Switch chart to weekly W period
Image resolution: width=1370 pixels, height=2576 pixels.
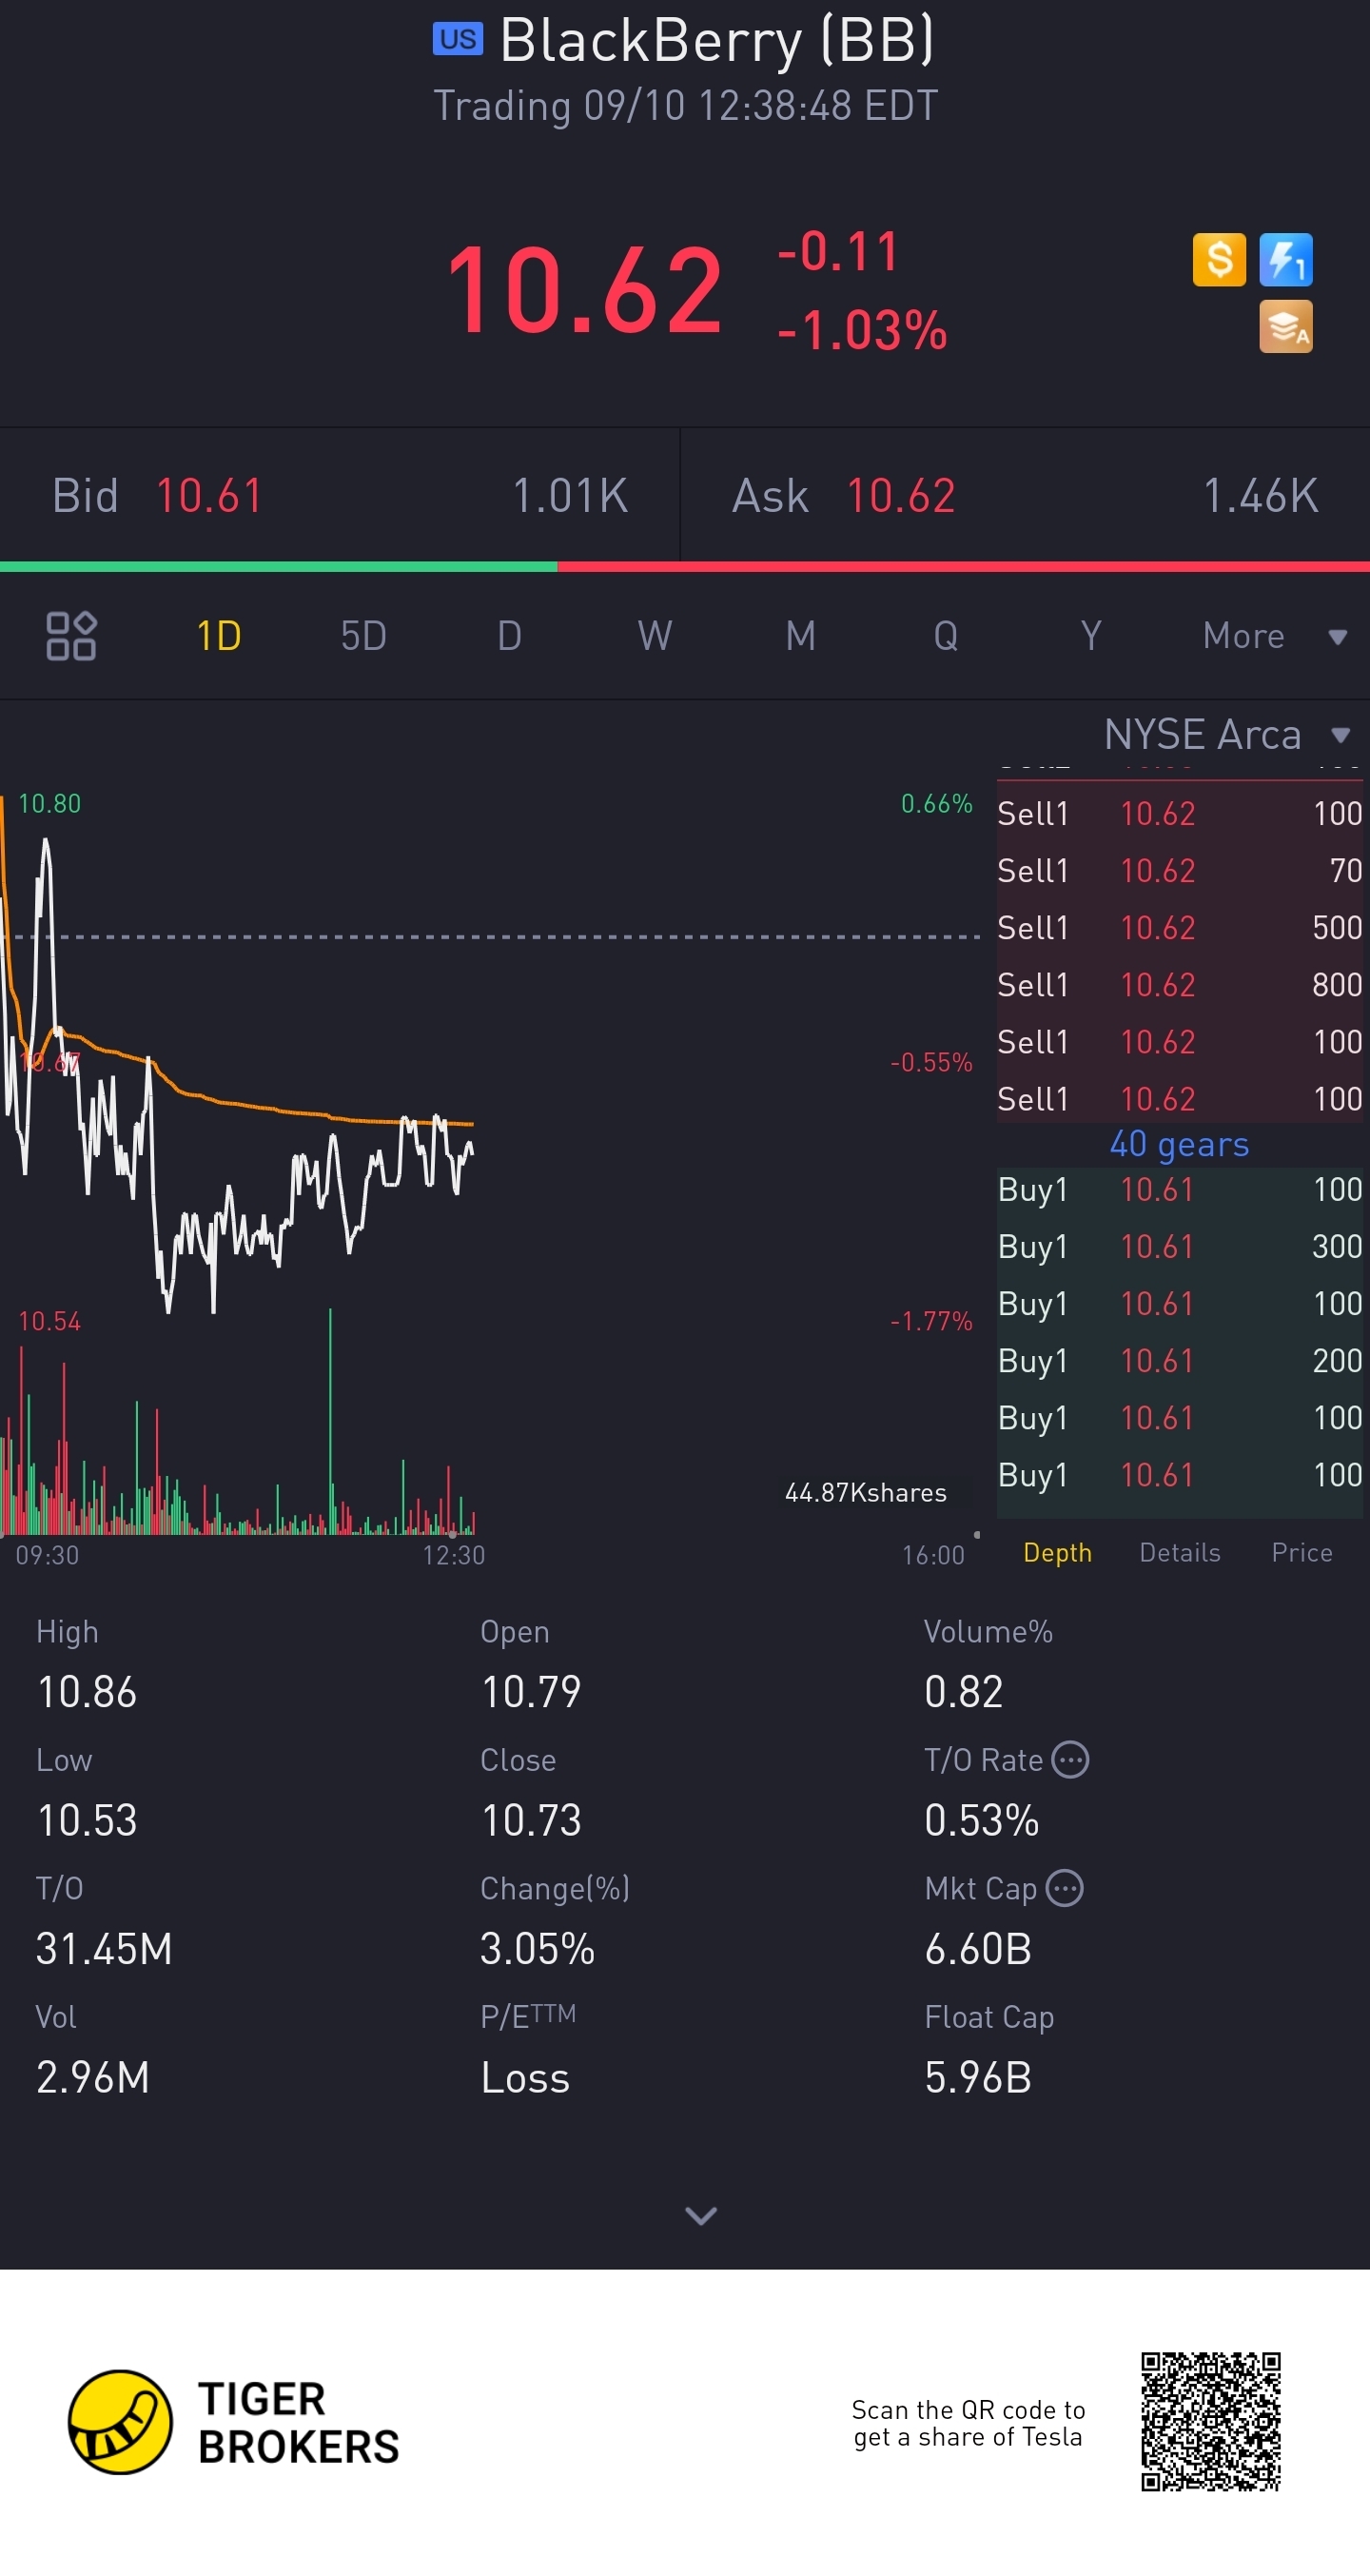click(655, 636)
